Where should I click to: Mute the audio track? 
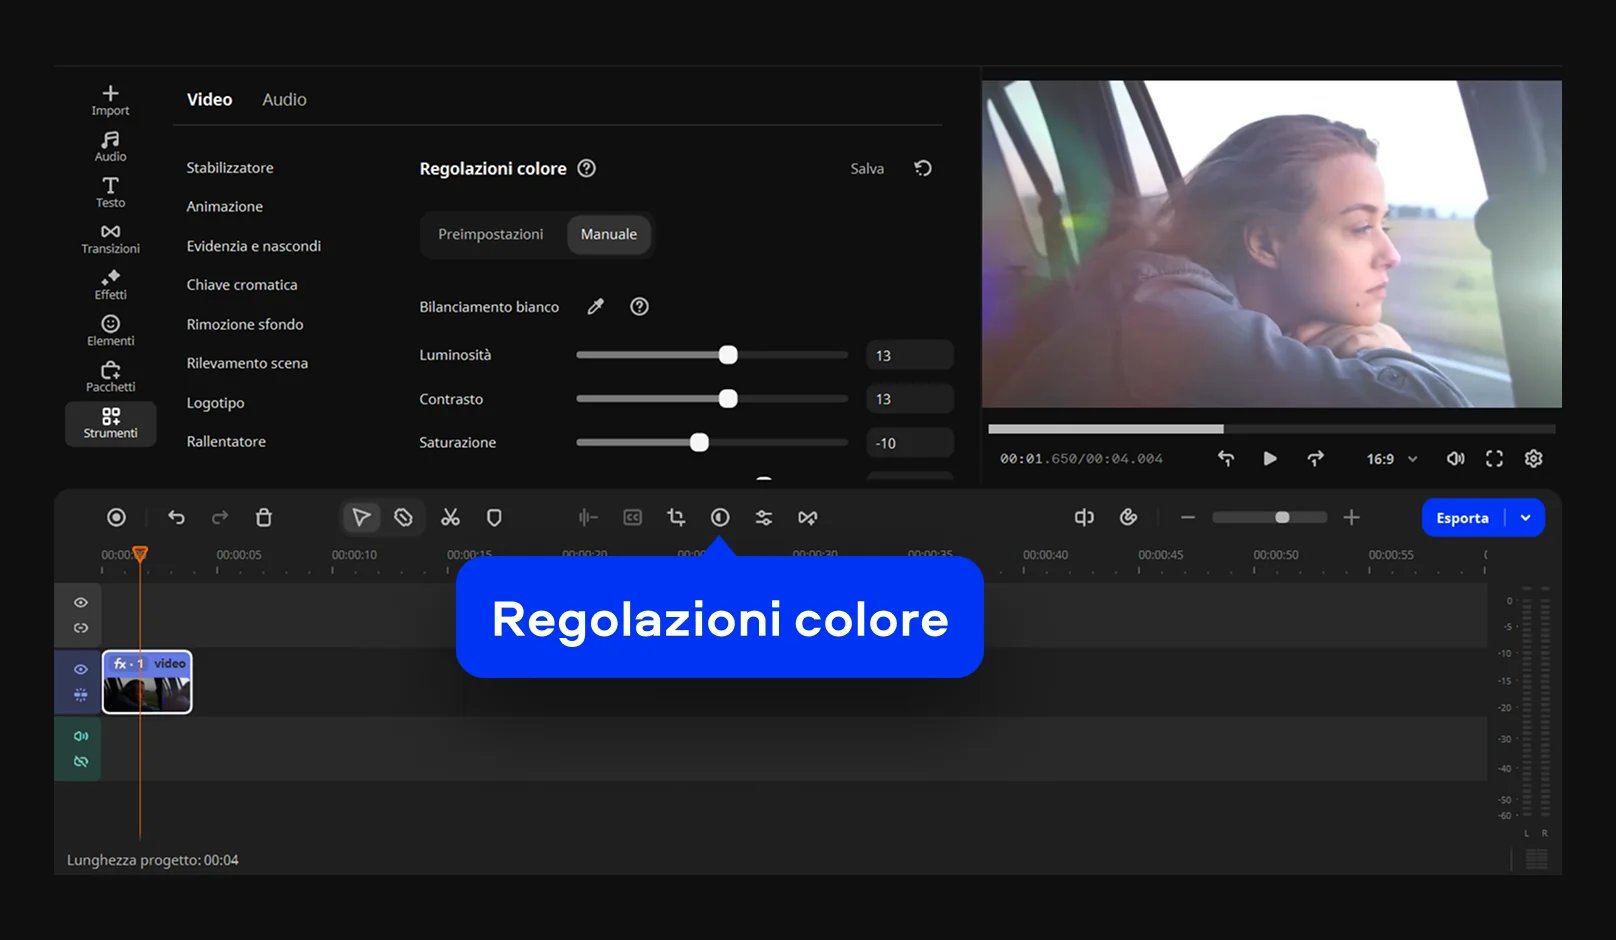(81, 736)
